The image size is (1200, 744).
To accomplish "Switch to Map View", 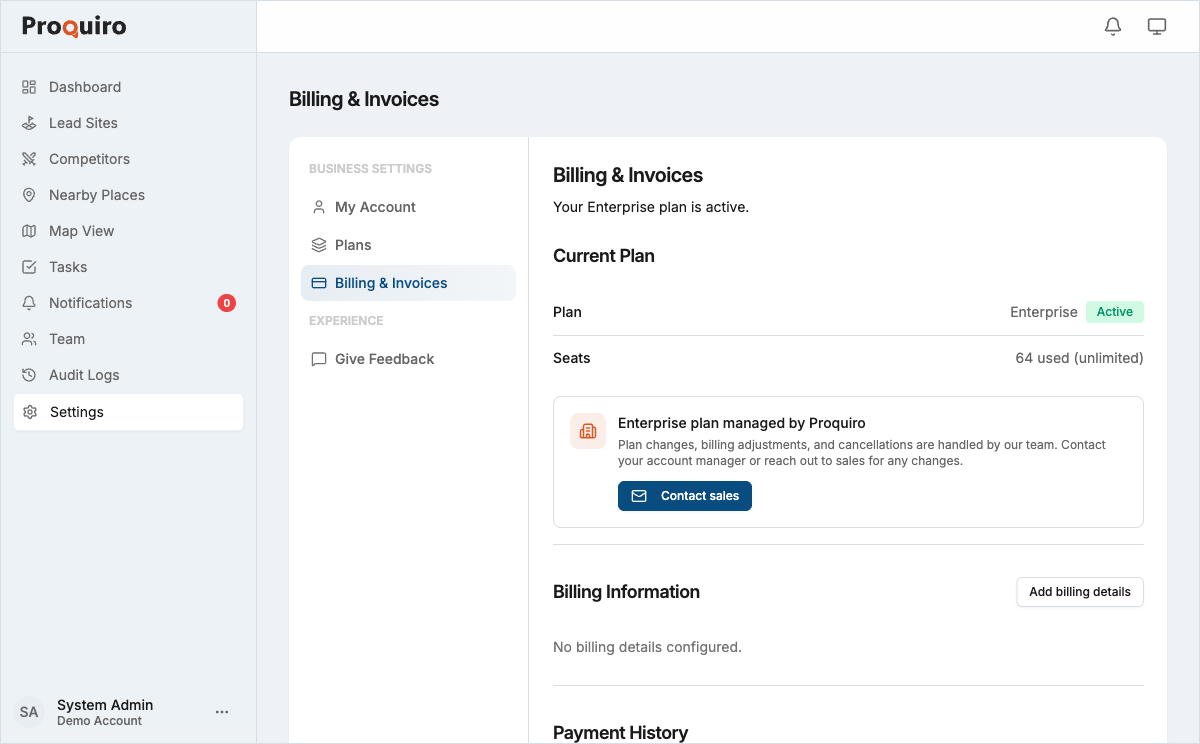I will (x=80, y=230).
